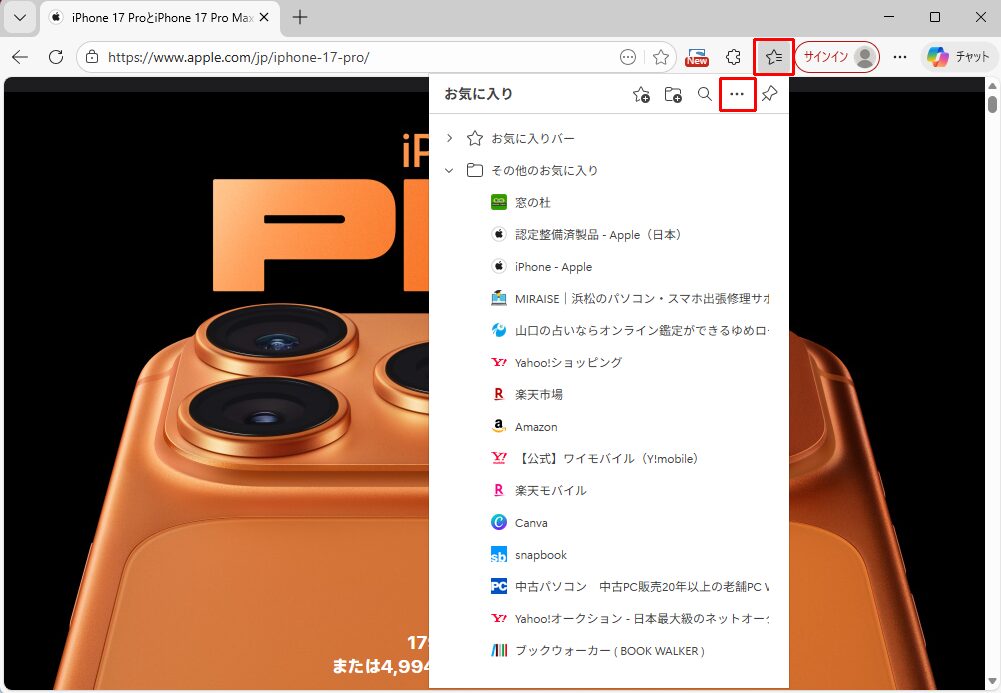Collapse the その他のお気に入り folder
The width and height of the screenshot is (1001, 693).
click(450, 170)
